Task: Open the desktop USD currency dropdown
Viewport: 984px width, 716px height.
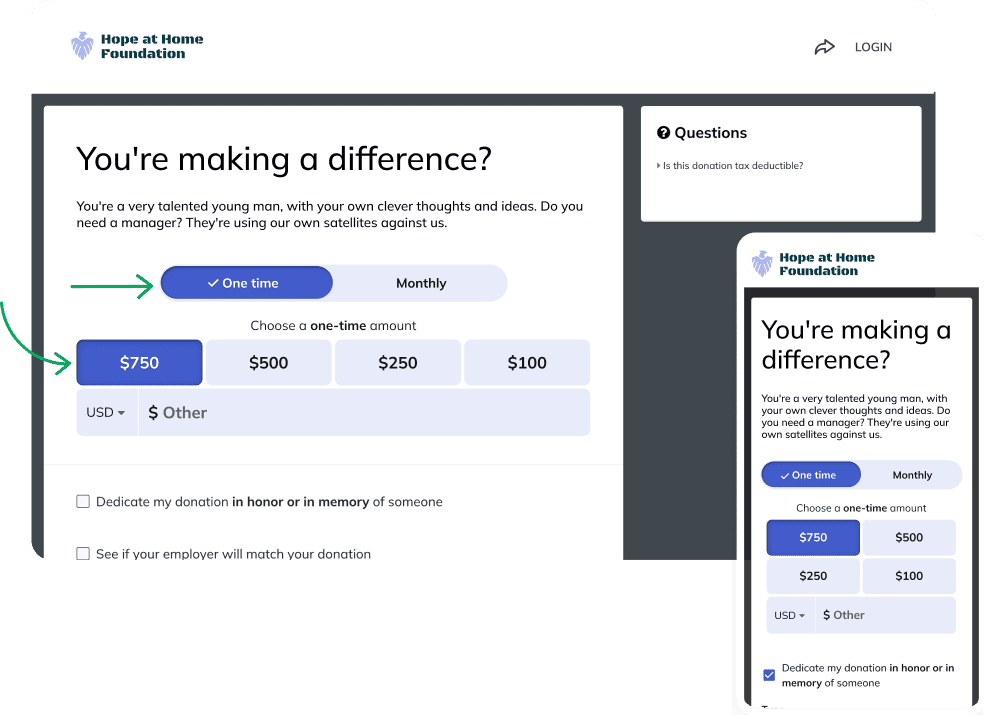Action: 106,413
